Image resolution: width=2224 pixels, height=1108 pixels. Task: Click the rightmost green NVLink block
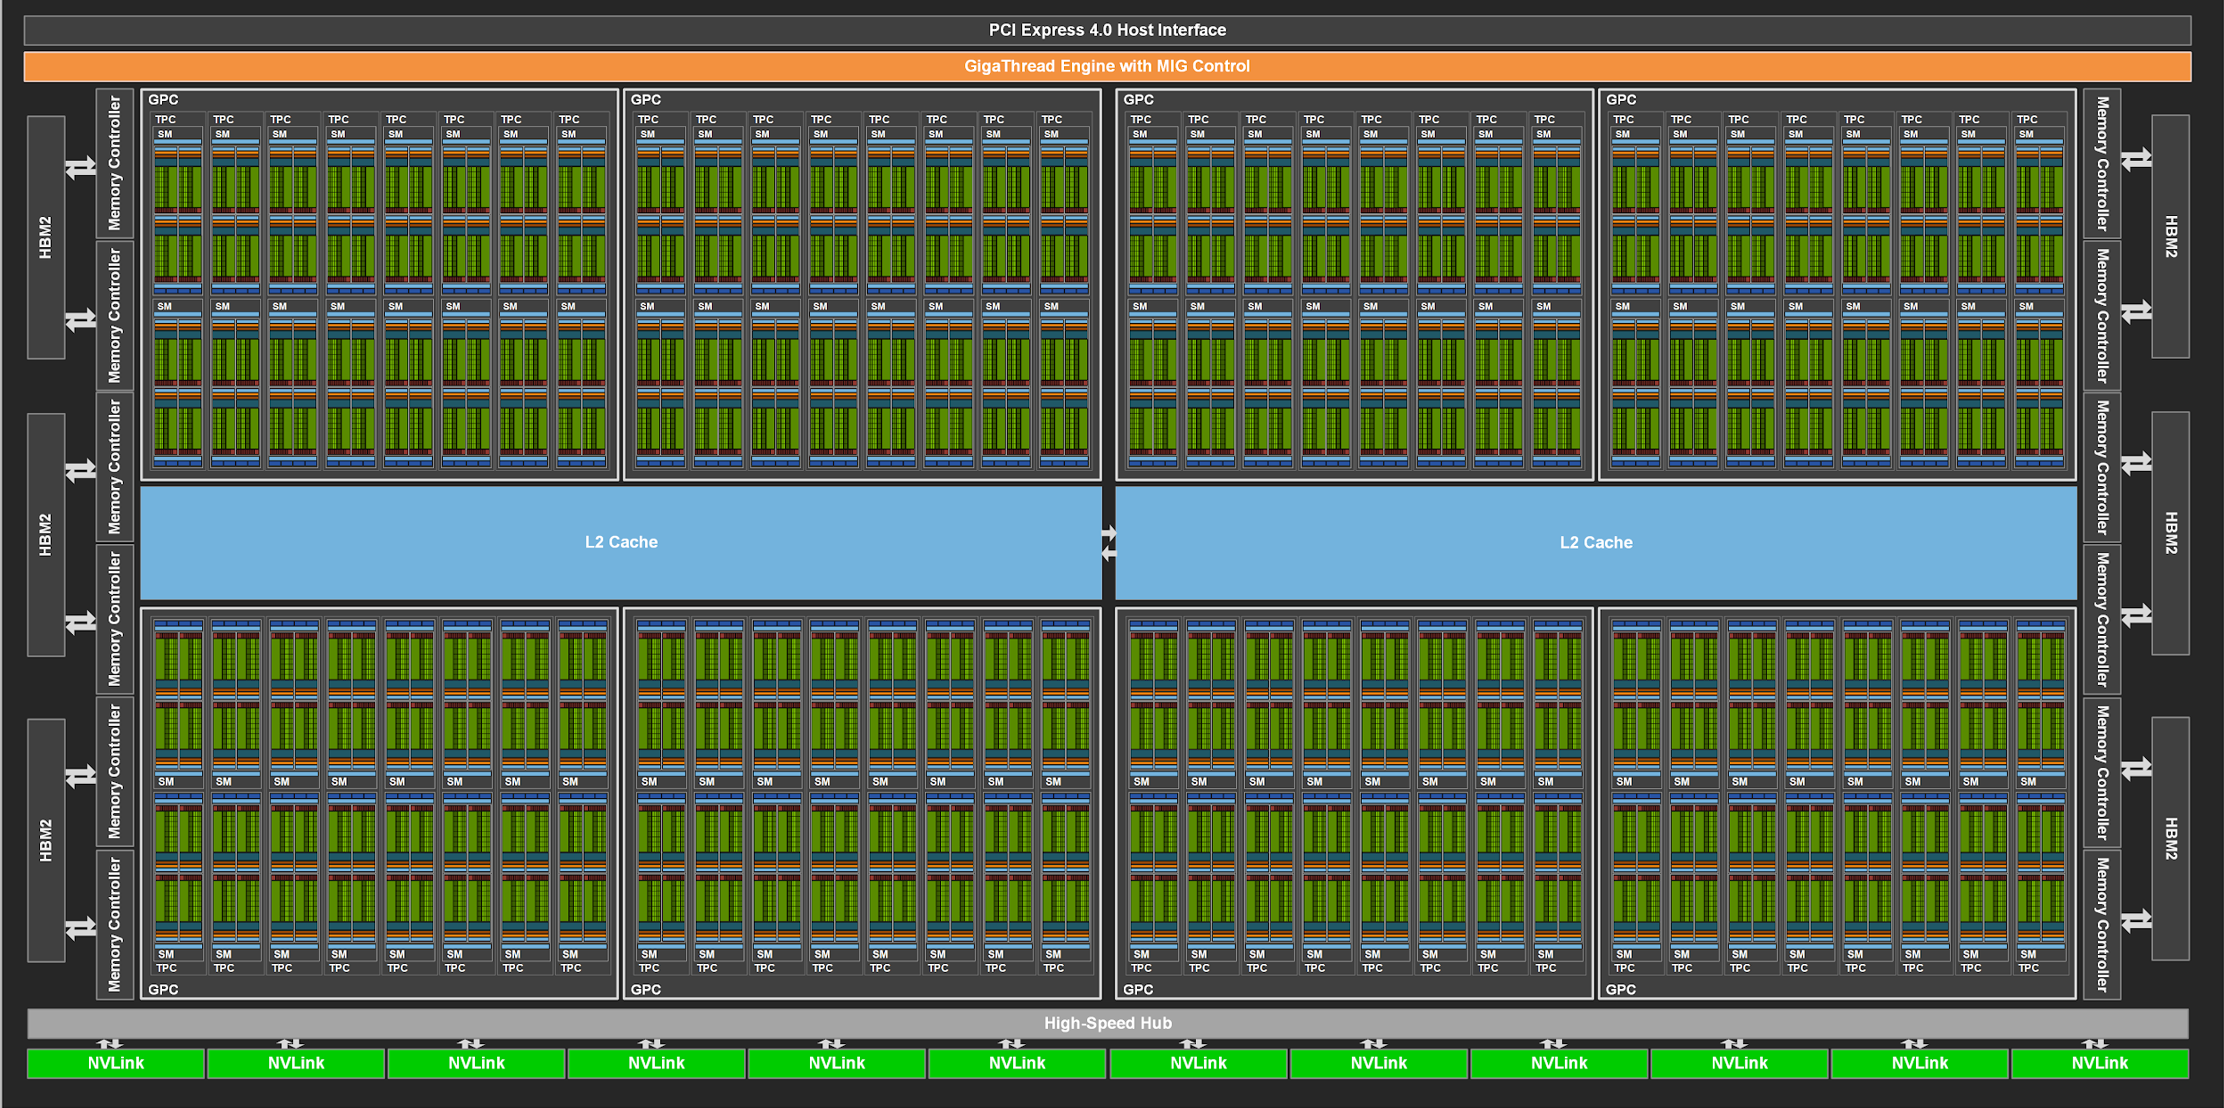tap(2099, 1063)
